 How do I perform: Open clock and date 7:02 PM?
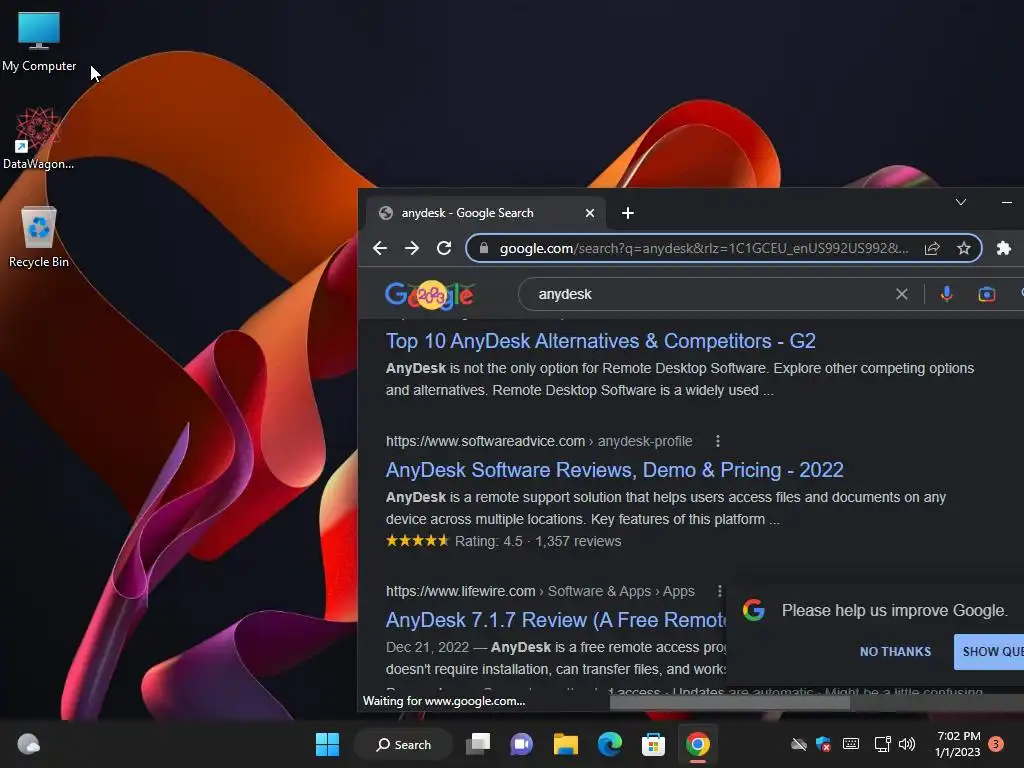click(957, 744)
